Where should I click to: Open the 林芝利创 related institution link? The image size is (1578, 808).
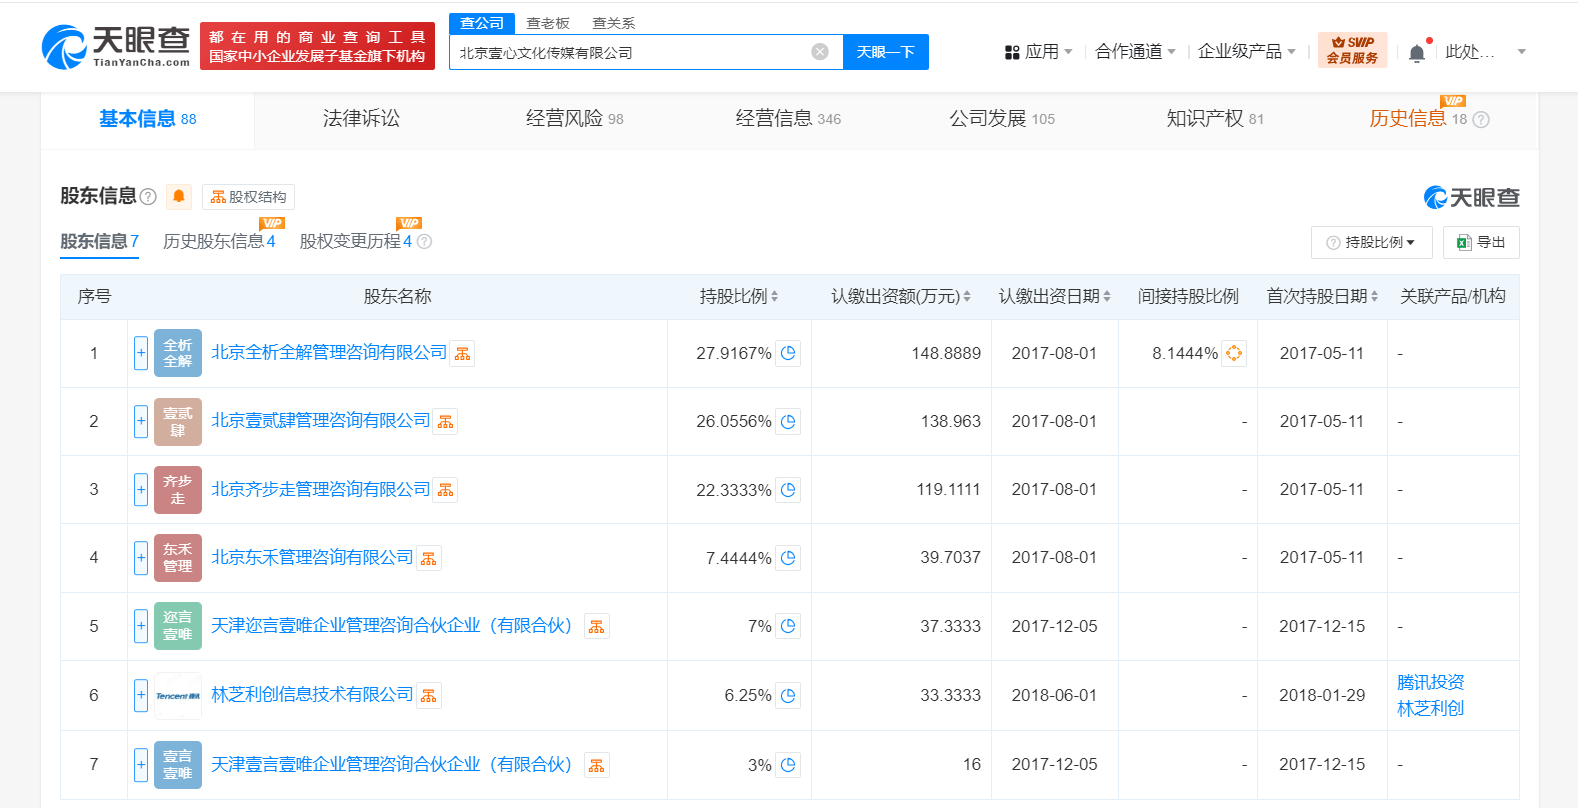point(1430,708)
